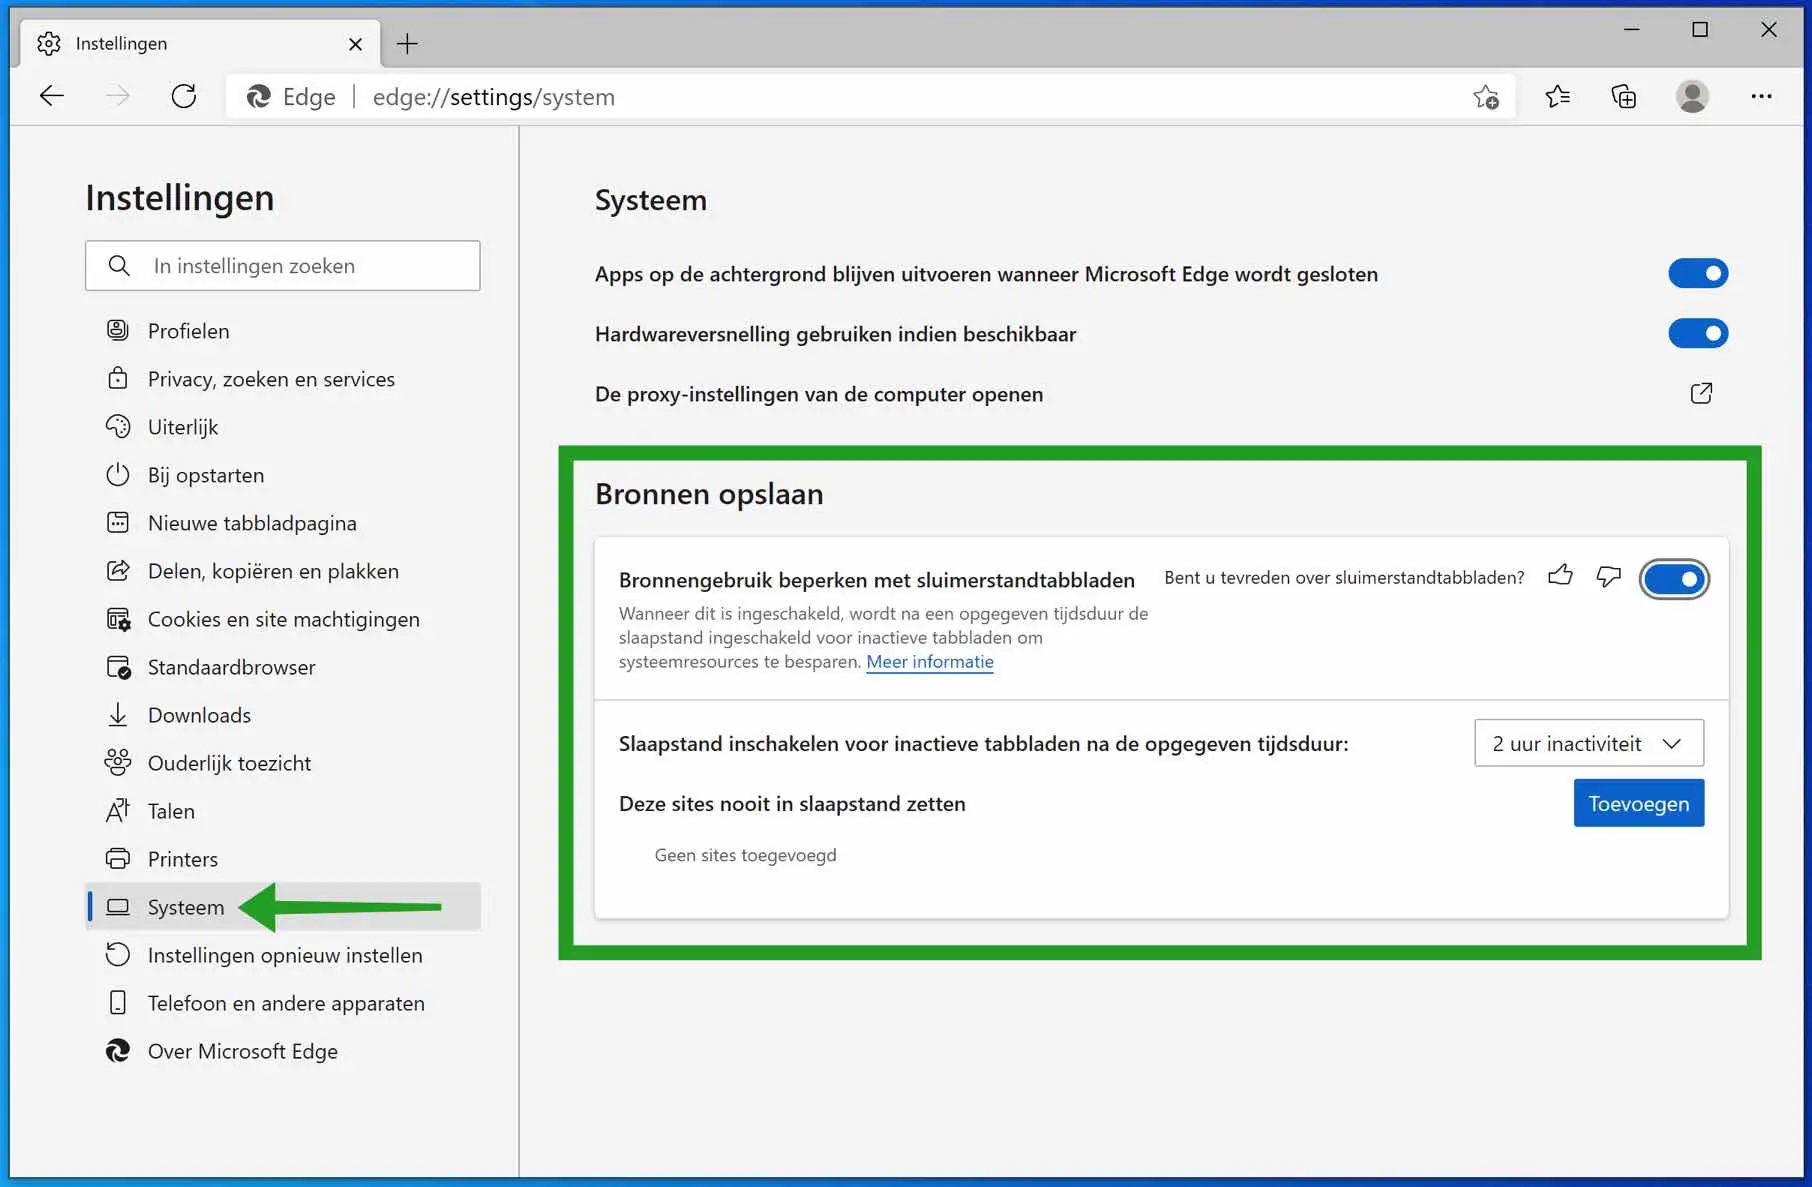
Task: Click the browser back arrow
Action: coord(52,96)
